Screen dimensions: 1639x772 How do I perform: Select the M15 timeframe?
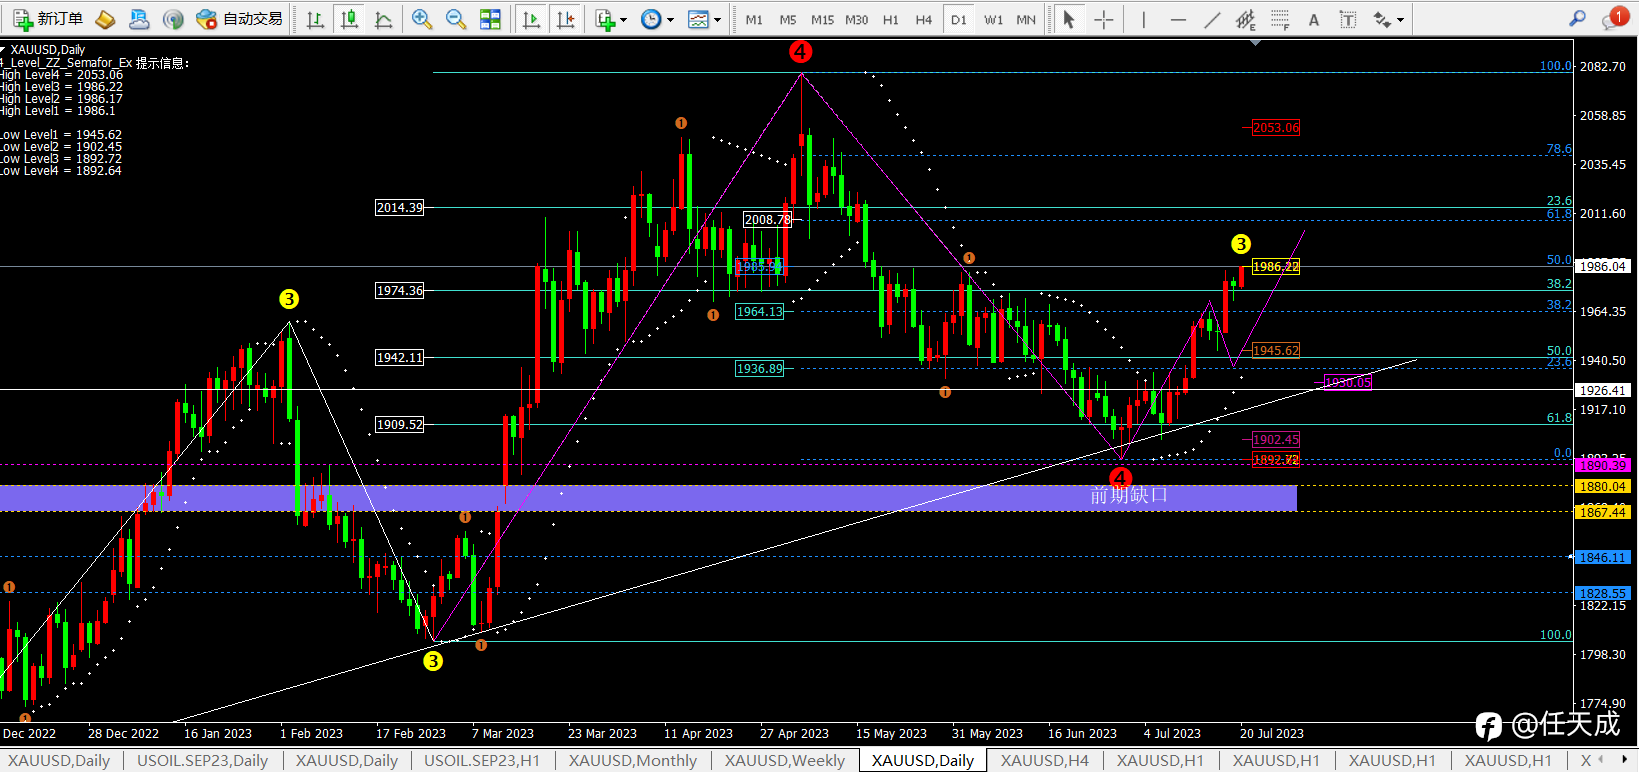tap(822, 19)
